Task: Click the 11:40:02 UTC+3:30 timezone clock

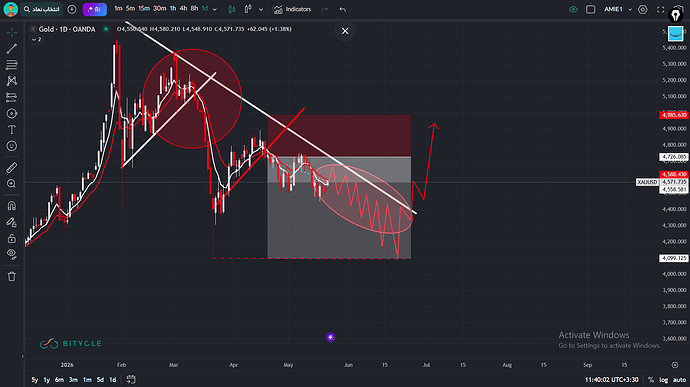Action: (612, 380)
